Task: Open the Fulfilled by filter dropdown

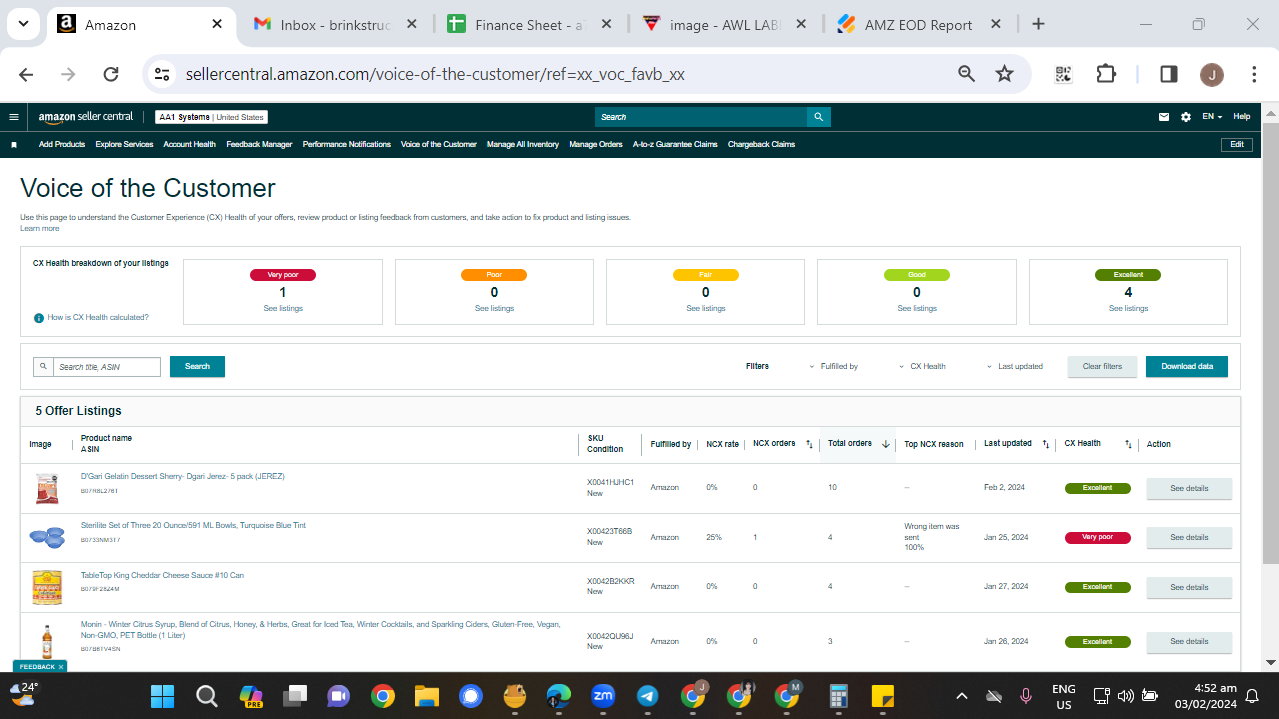Action: 833,366
